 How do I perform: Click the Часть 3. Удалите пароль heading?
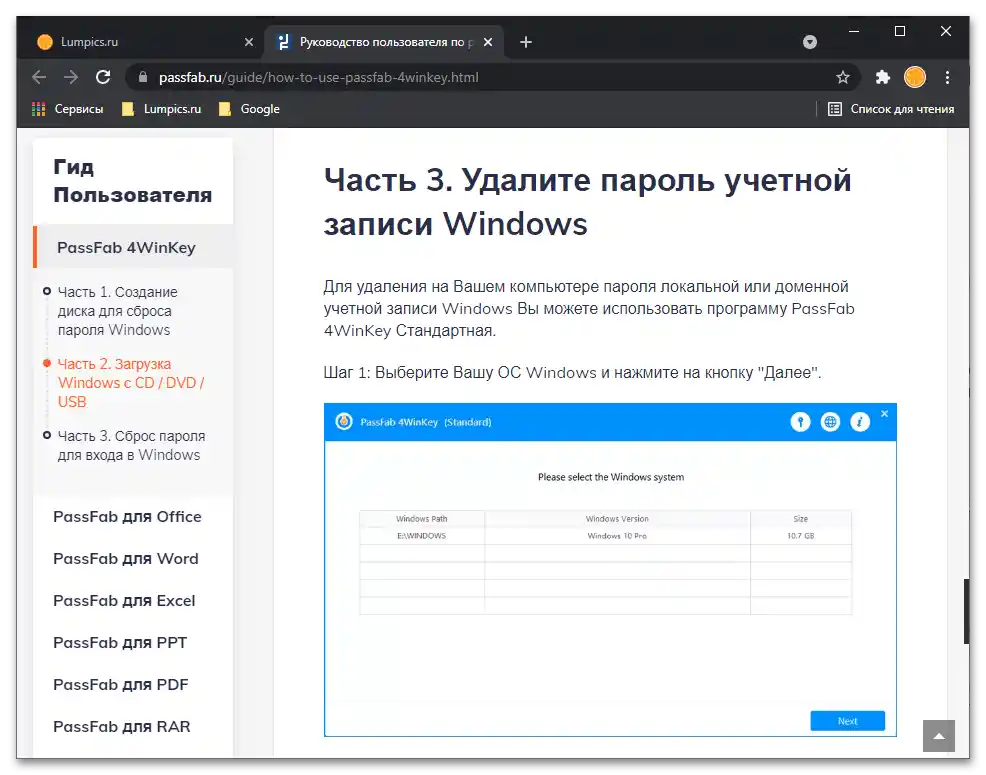(587, 201)
